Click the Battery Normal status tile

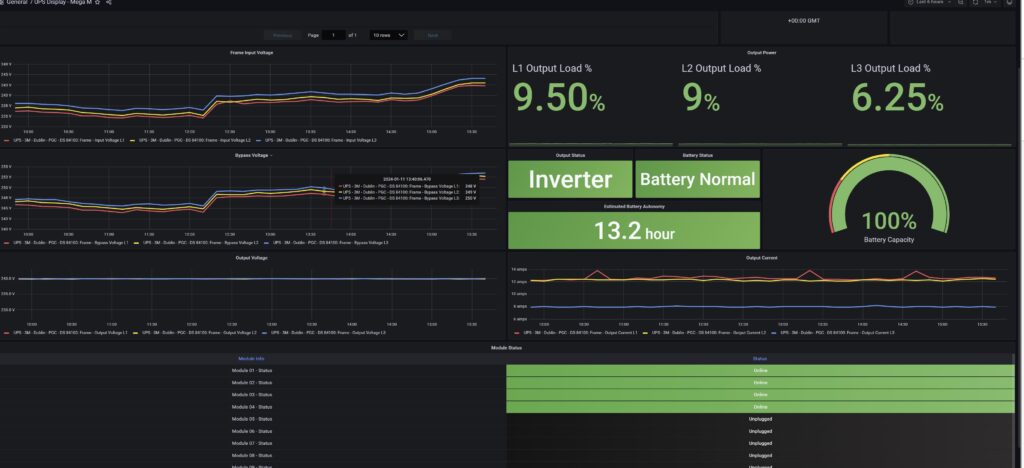pyautogui.click(x=697, y=179)
